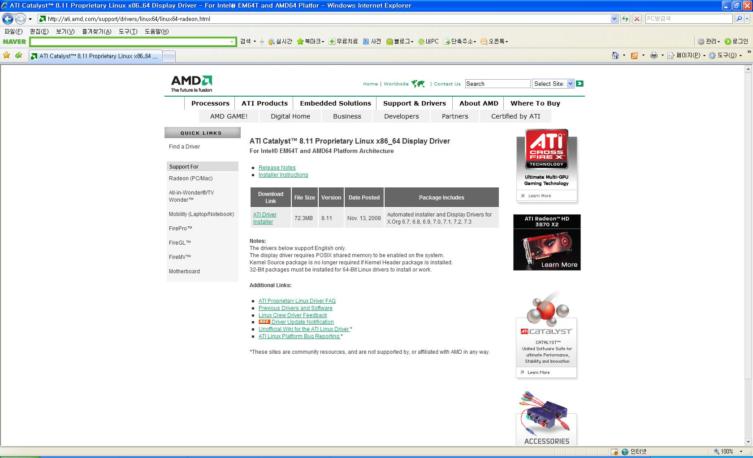Click the 사전 dictionary toolbar button

tap(372, 42)
